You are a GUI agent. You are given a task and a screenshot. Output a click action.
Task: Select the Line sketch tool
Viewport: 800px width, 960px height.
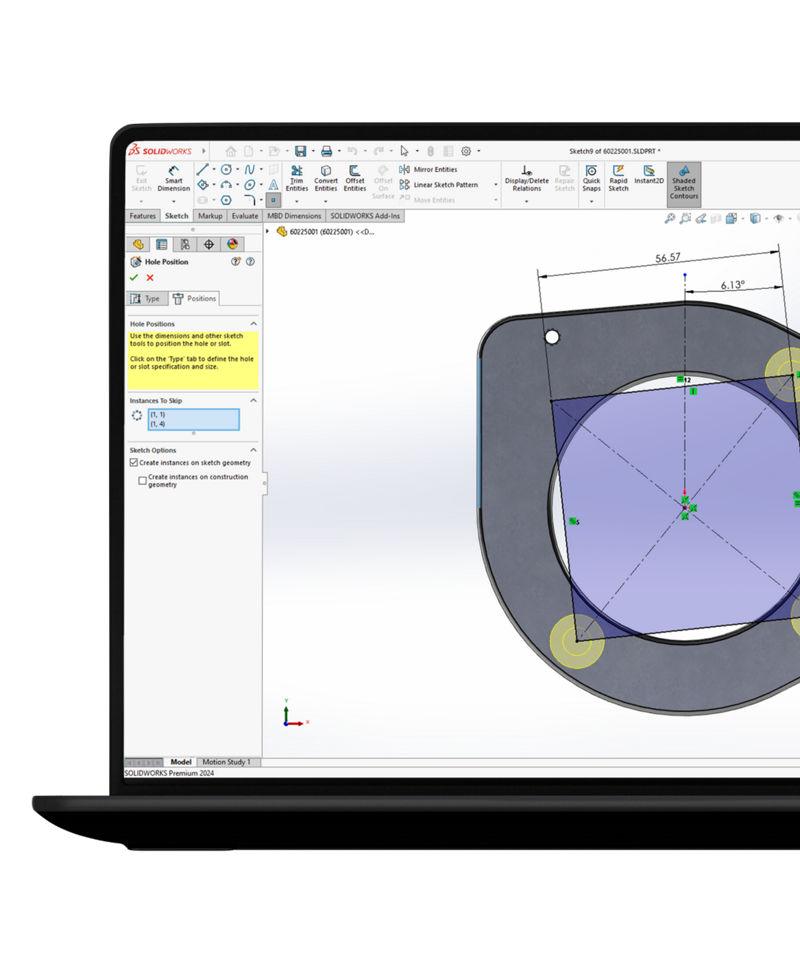(203, 170)
